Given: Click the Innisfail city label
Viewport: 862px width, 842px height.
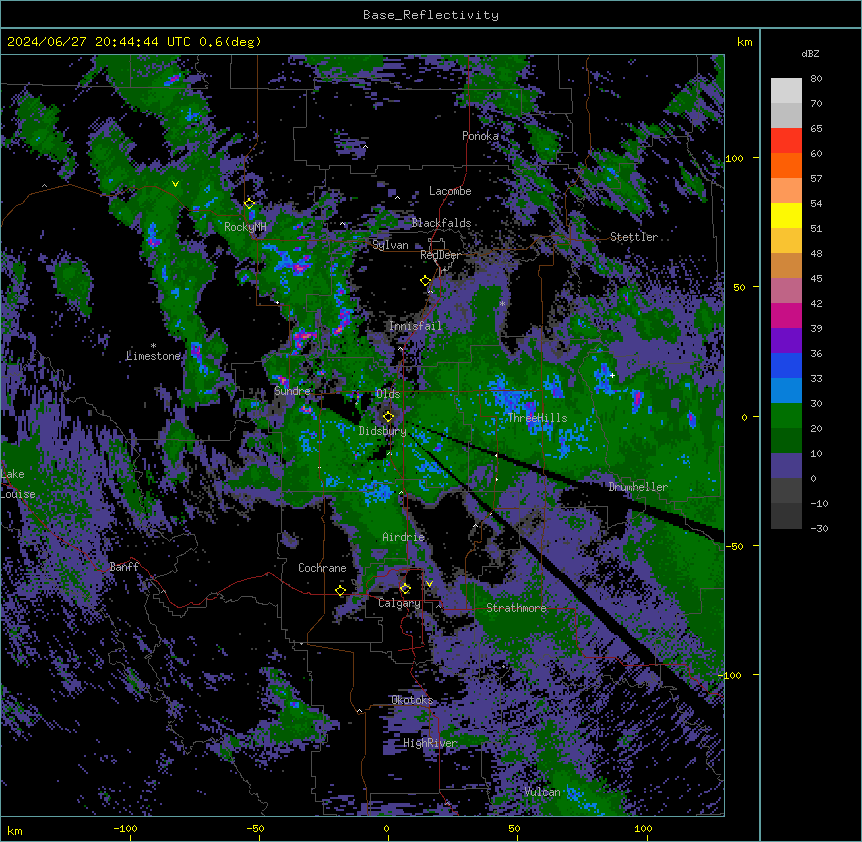Looking at the screenshot, I should click(x=415, y=326).
